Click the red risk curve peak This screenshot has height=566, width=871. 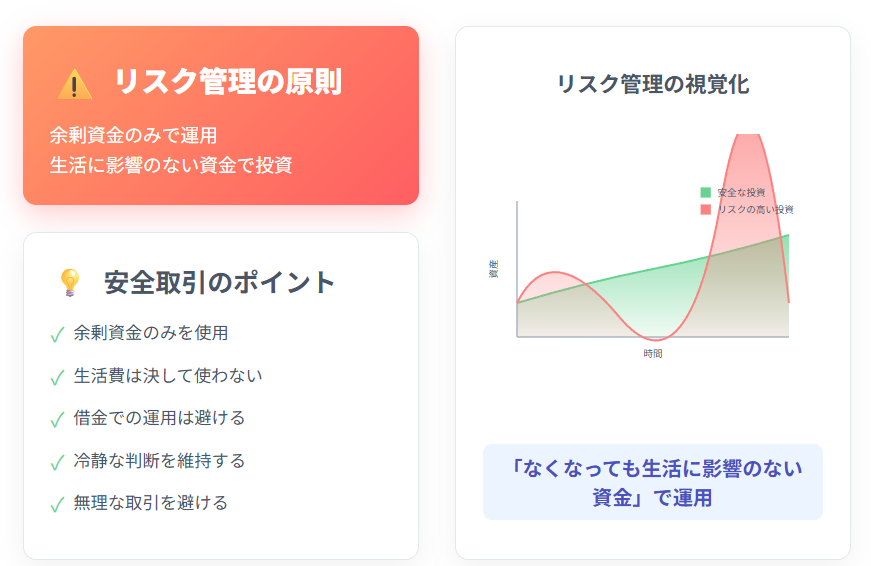coord(748,137)
